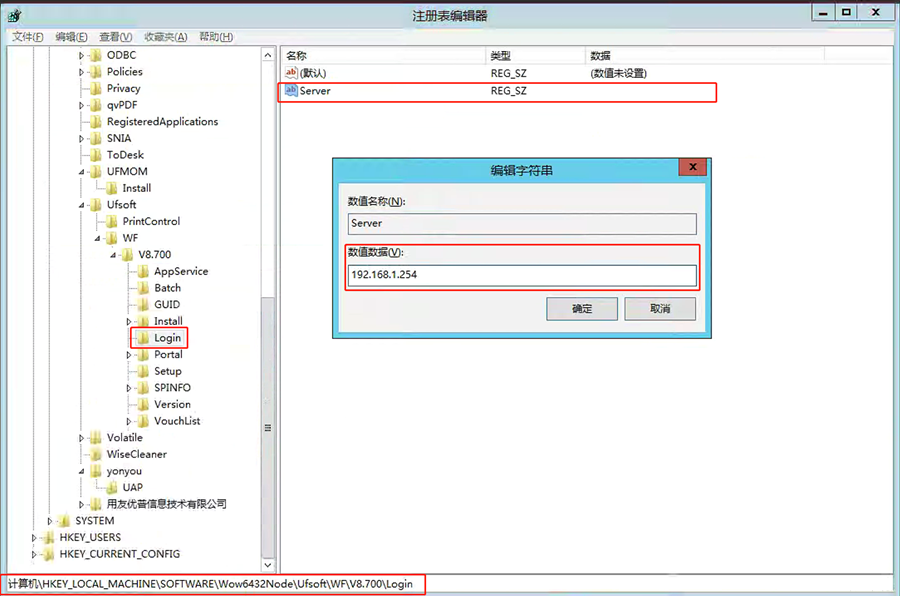Expand the HKEY_USERS tree node
This screenshot has height=596, width=900.
coord(34,538)
